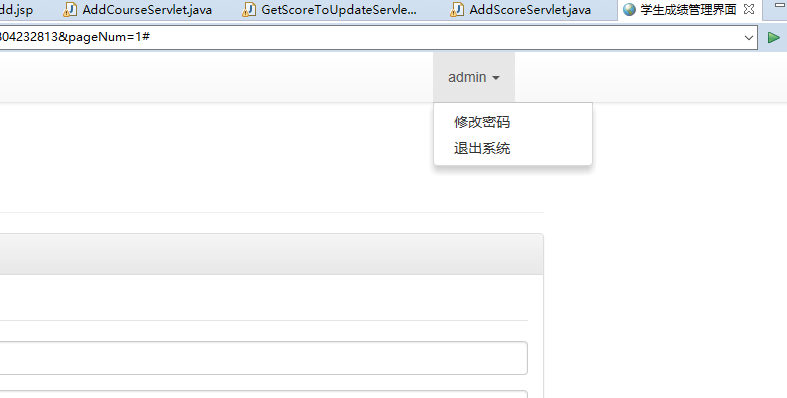This screenshot has height=398, width=787.
Task: Expand the URL history dropdown arrow
Action: (x=749, y=38)
